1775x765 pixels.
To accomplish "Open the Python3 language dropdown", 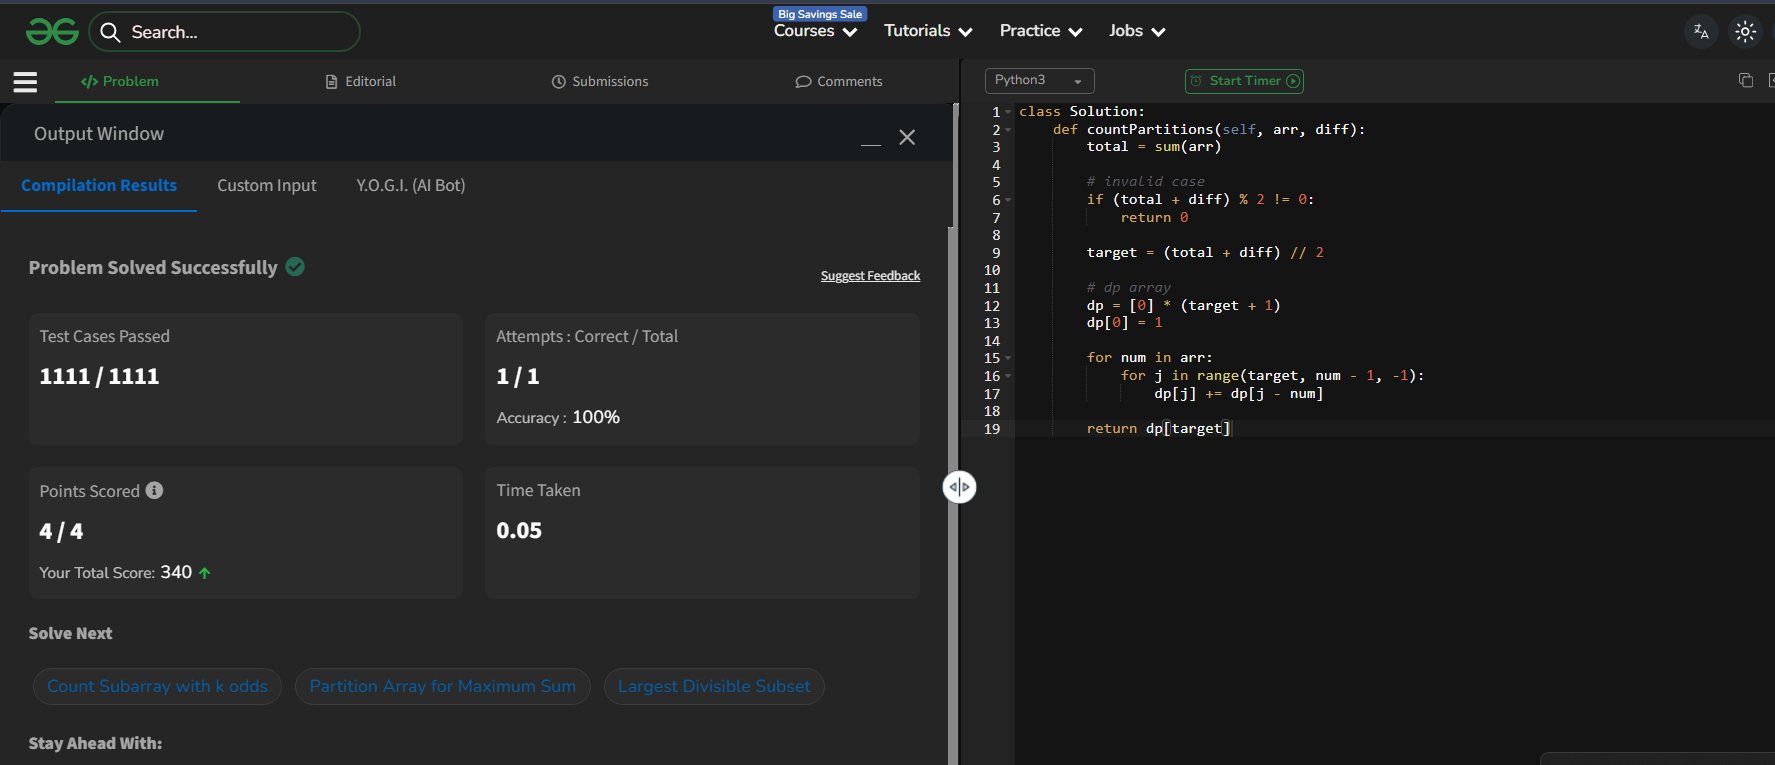I will tap(1039, 81).
